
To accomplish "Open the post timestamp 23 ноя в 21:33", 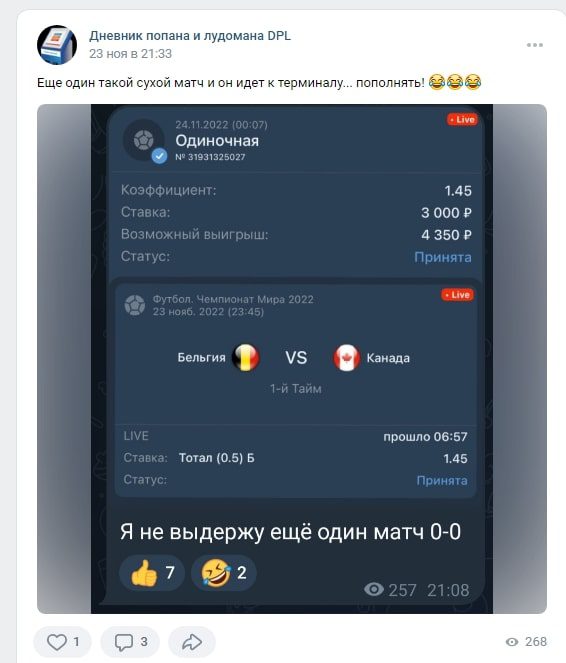I will pyautogui.click(x=130, y=54).
